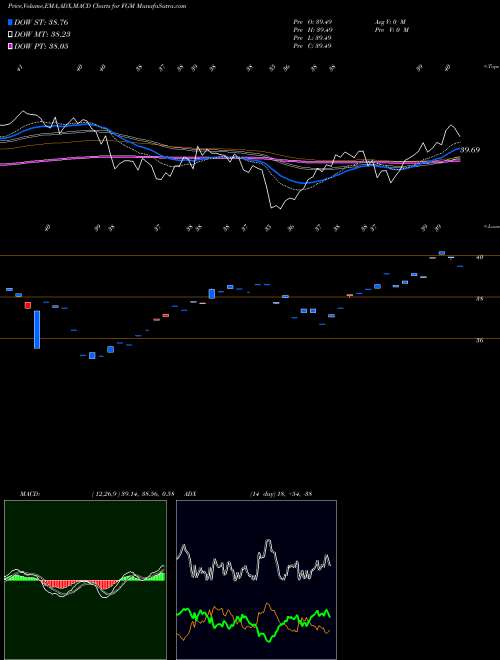Click the 'Pre H: 39.49' high value

[x=313, y=30]
